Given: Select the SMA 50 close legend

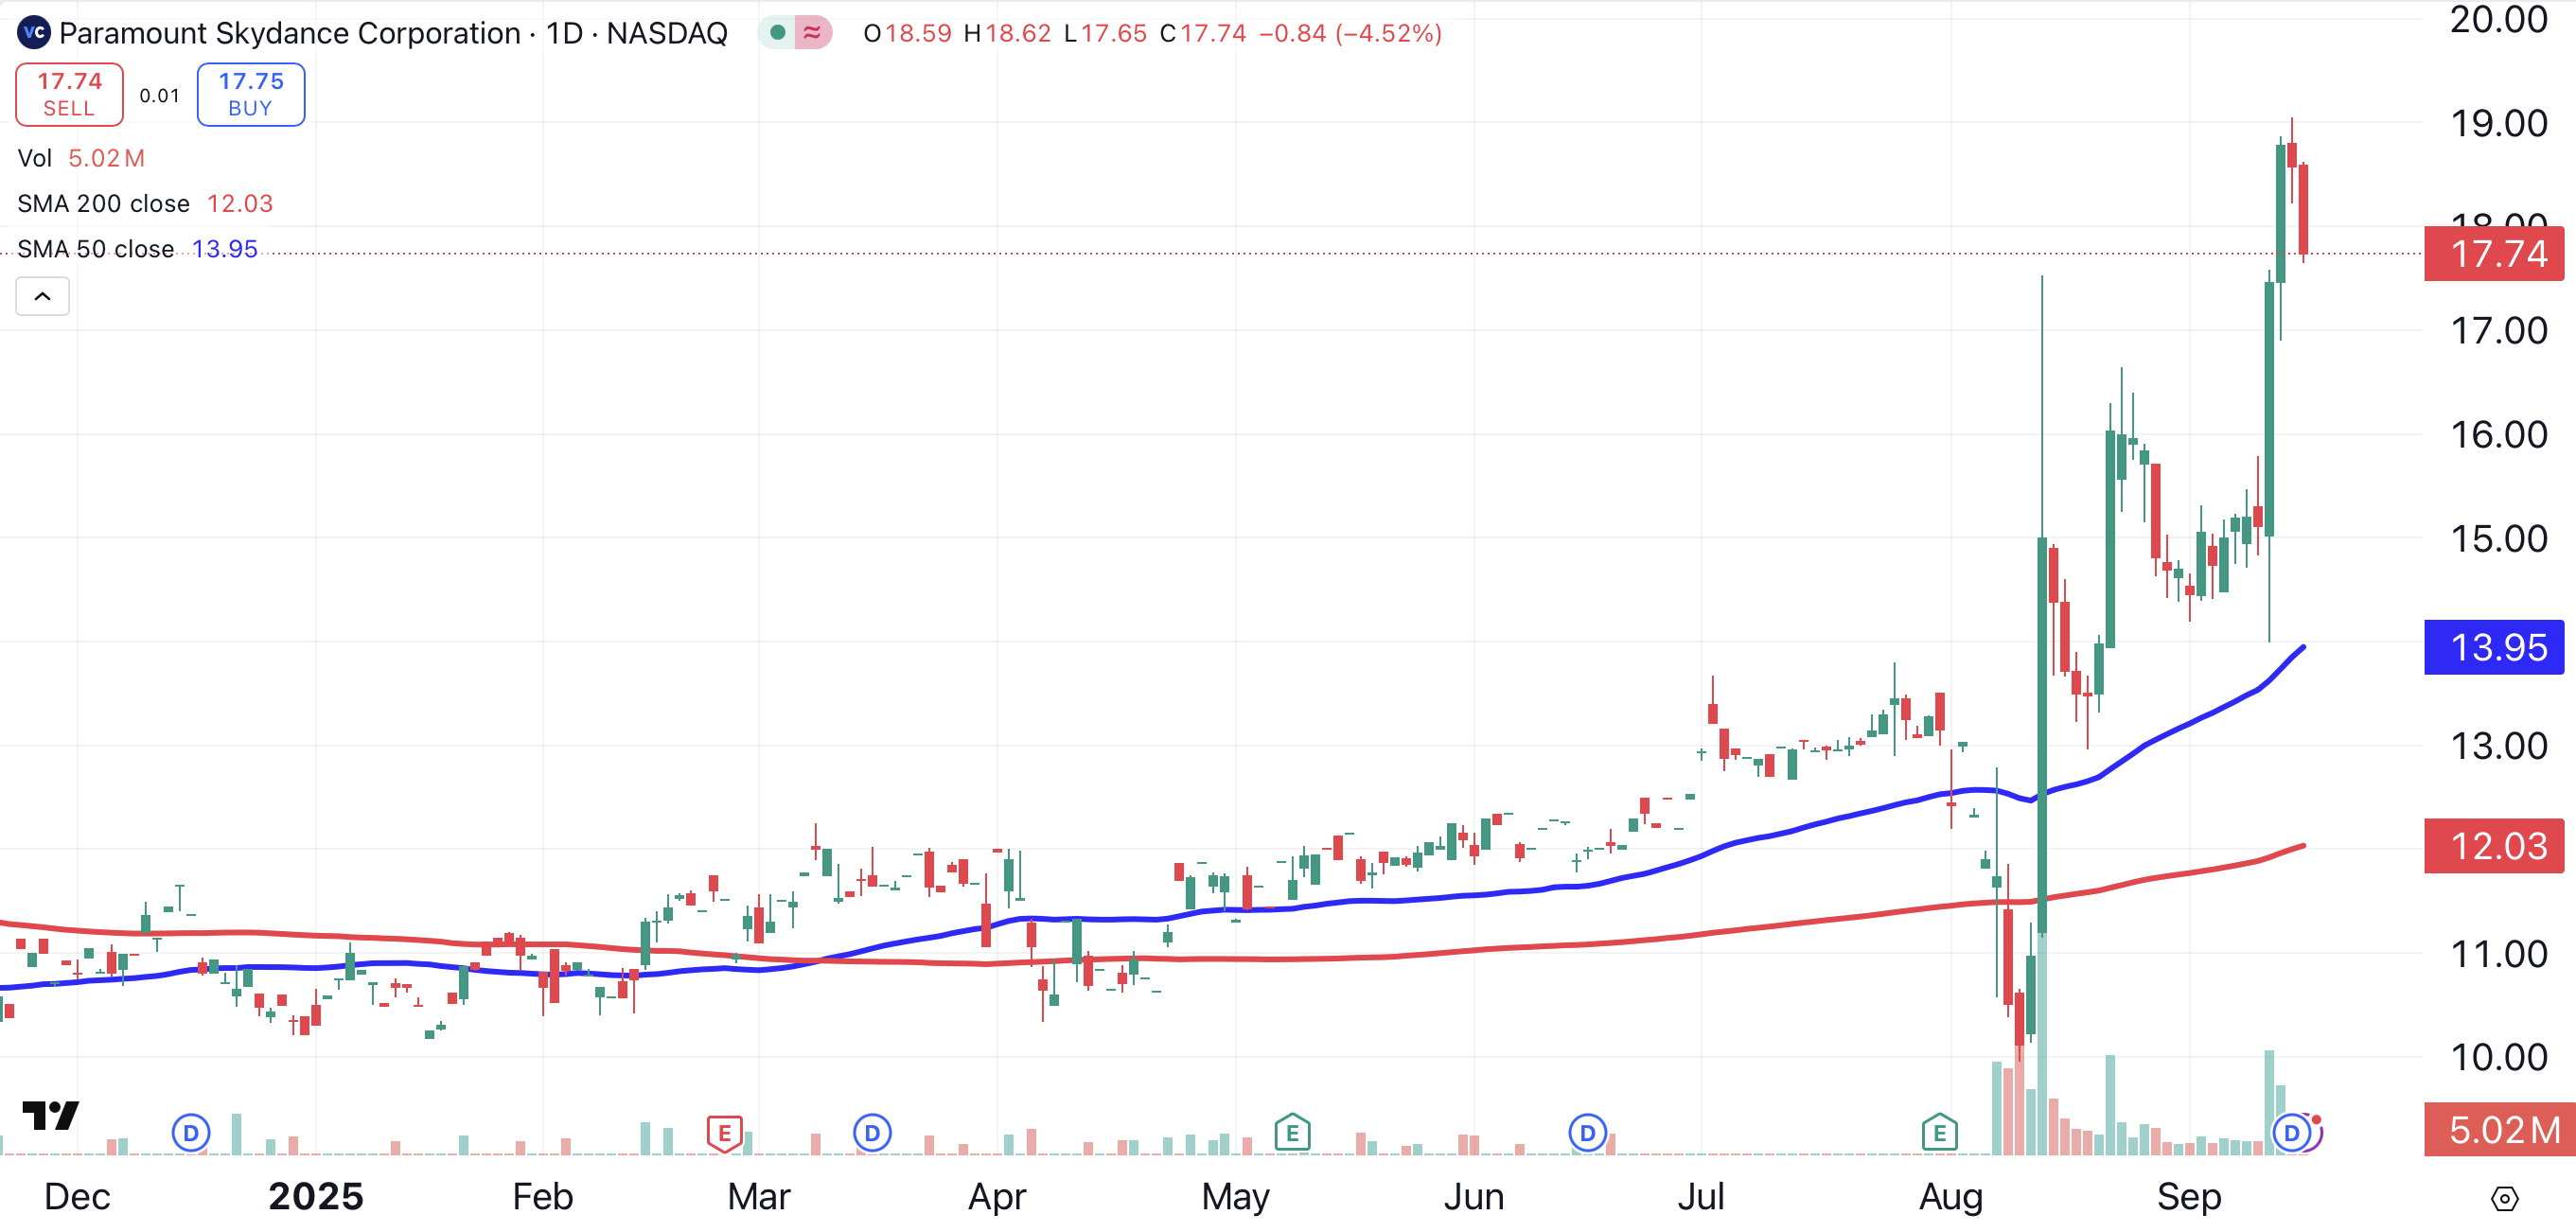Looking at the screenshot, I should pyautogui.click(x=96, y=249).
